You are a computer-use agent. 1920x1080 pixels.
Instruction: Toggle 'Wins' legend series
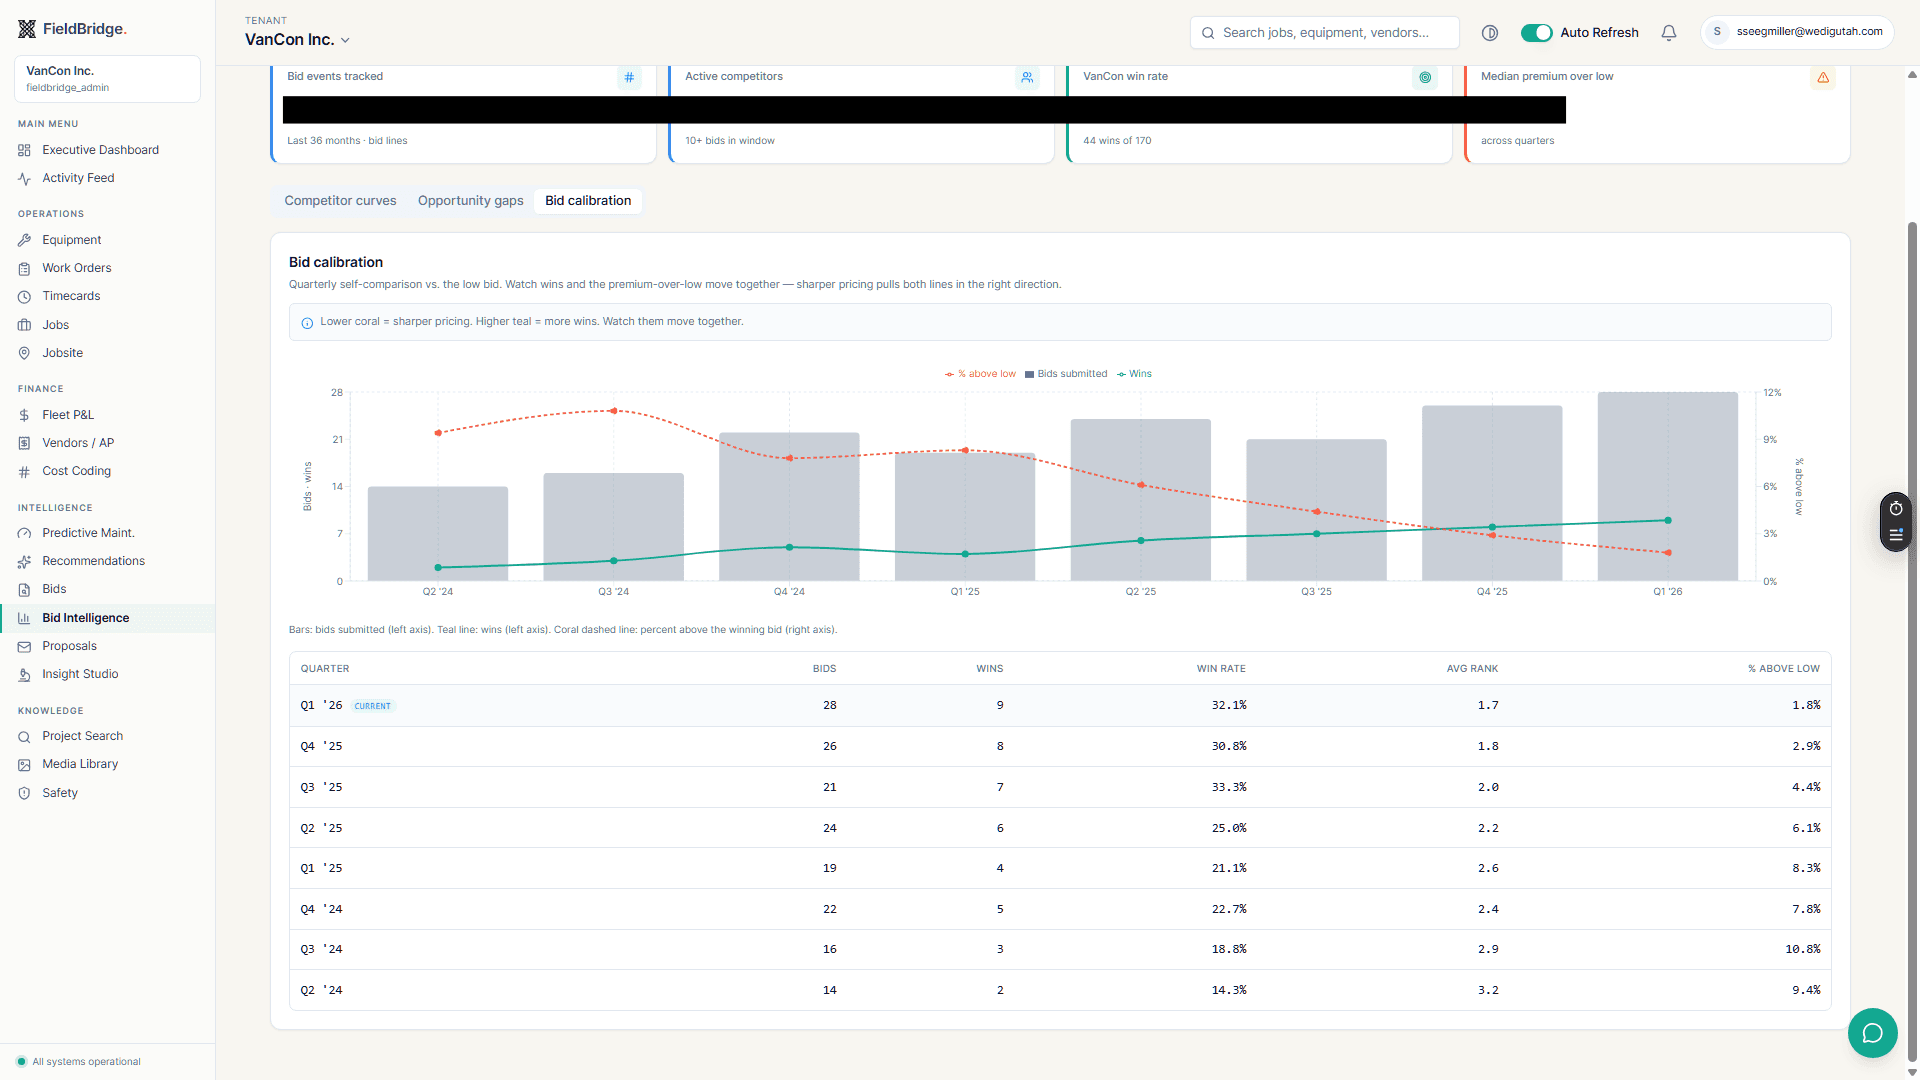click(1134, 374)
